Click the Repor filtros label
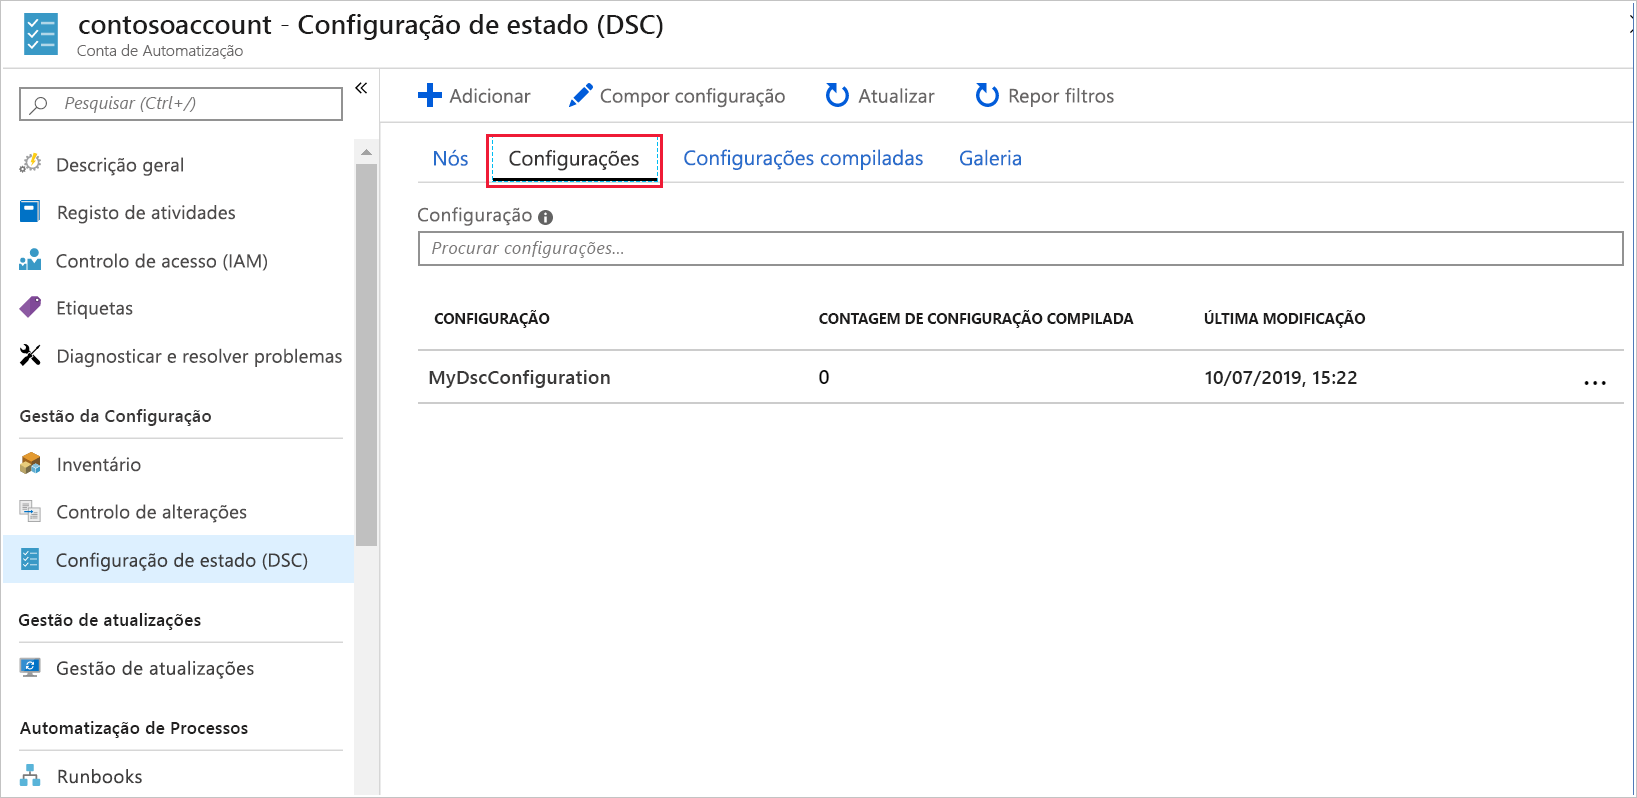1637x798 pixels. click(1061, 96)
